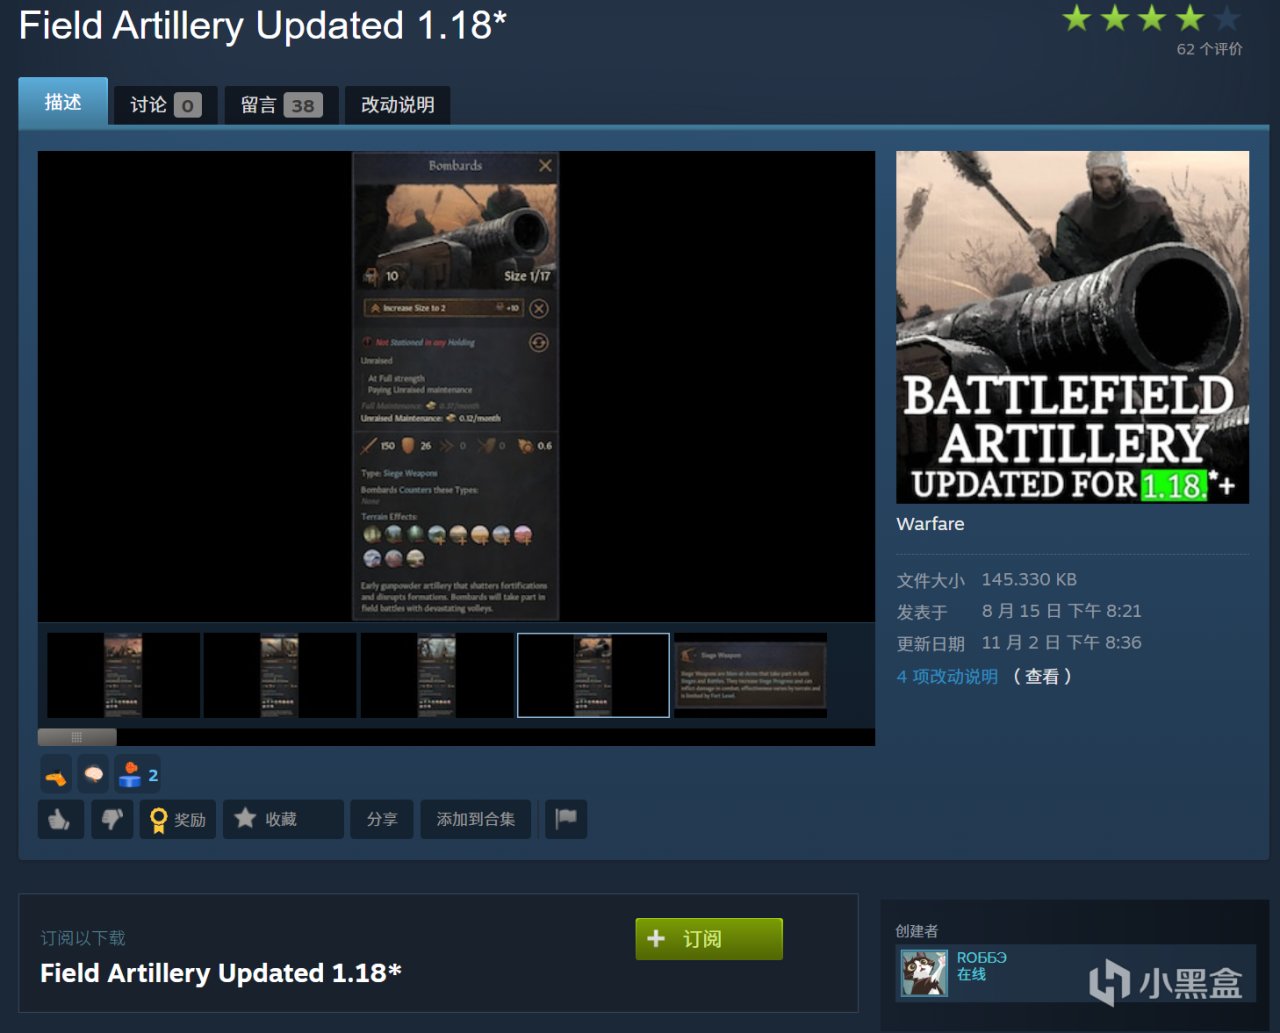Click the report flag icon
The width and height of the screenshot is (1280, 1033).
pyautogui.click(x=566, y=819)
